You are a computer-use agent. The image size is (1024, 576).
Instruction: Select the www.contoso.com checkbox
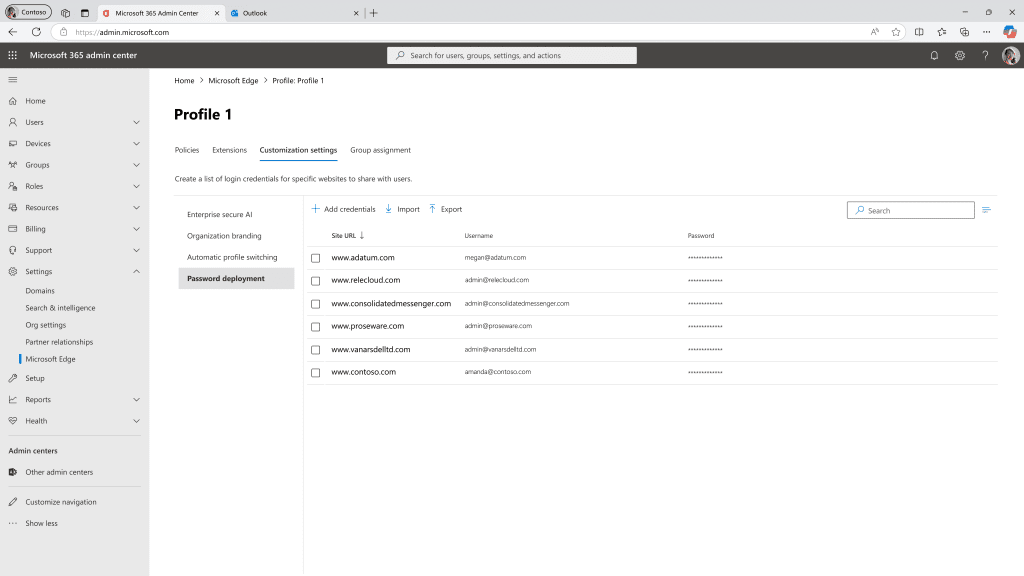point(315,373)
